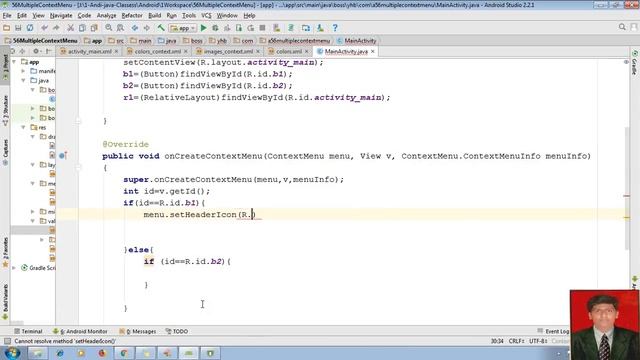The width and height of the screenshot is (640, 360).
Task: Open the Event Log panel
Action: coord(553,331)
